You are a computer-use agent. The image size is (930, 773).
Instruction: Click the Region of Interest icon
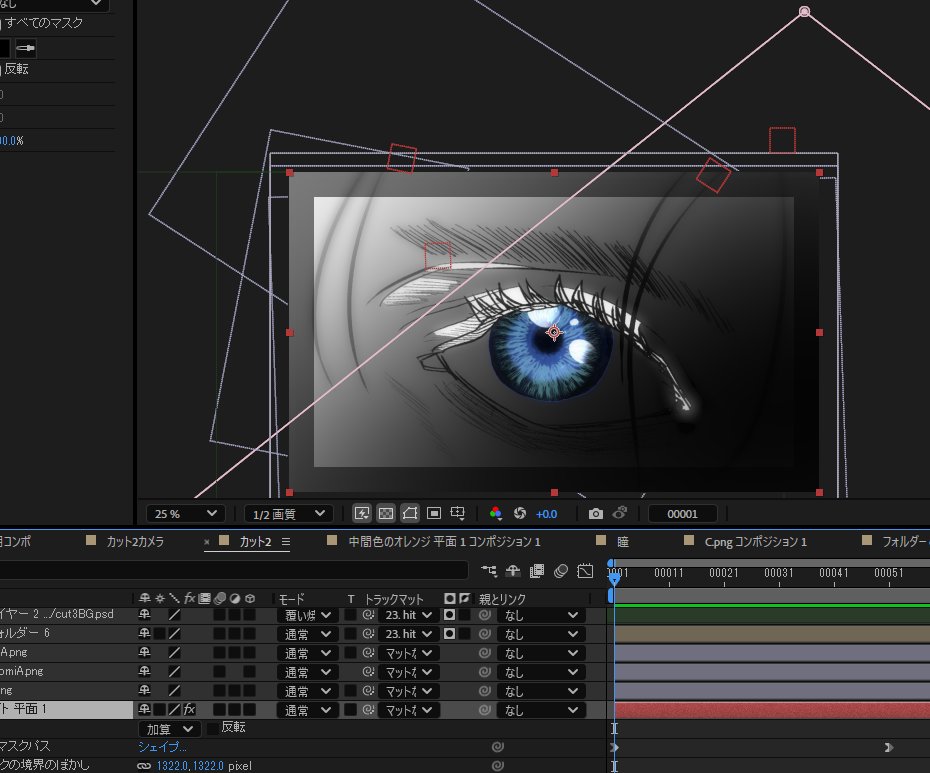(434, 514)
